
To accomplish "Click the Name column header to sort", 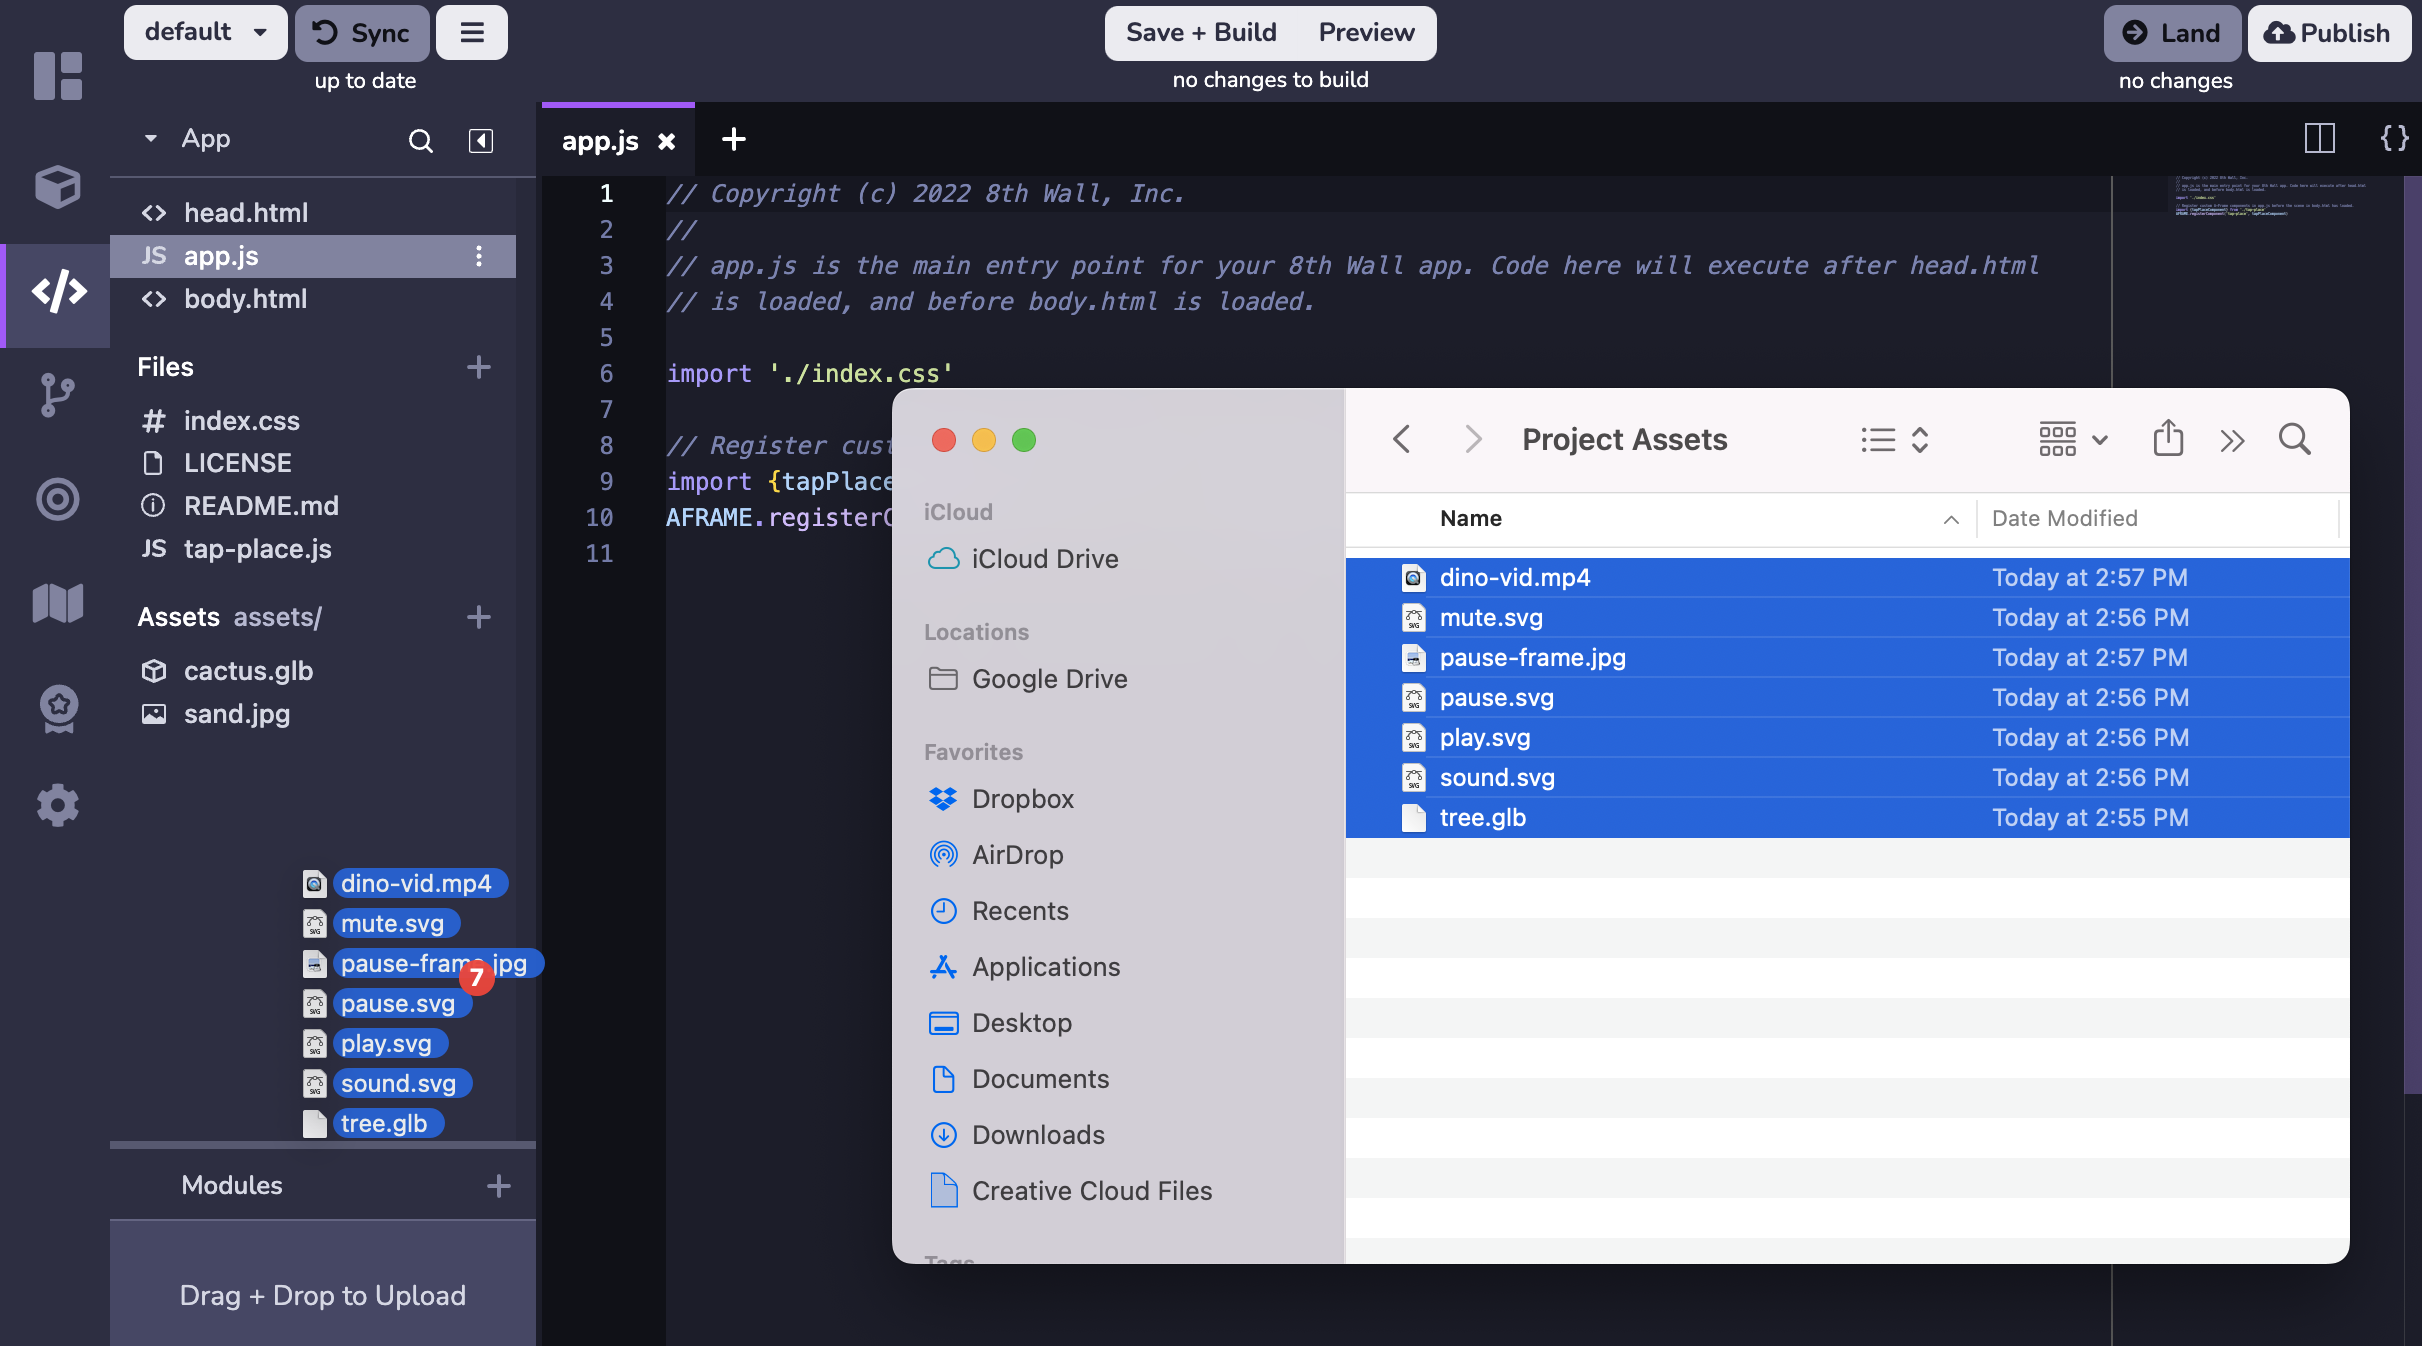I will coord(1469,517).
